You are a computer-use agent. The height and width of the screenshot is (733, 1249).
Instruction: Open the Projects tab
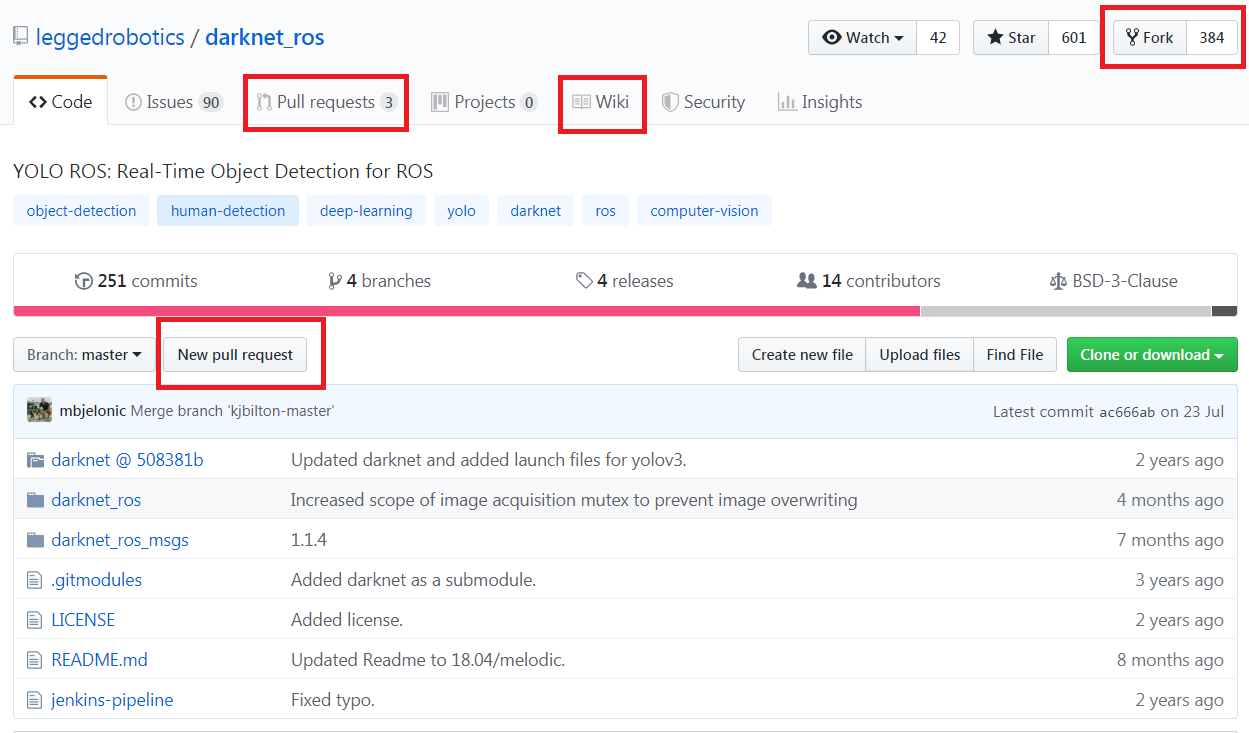(484, 101)
